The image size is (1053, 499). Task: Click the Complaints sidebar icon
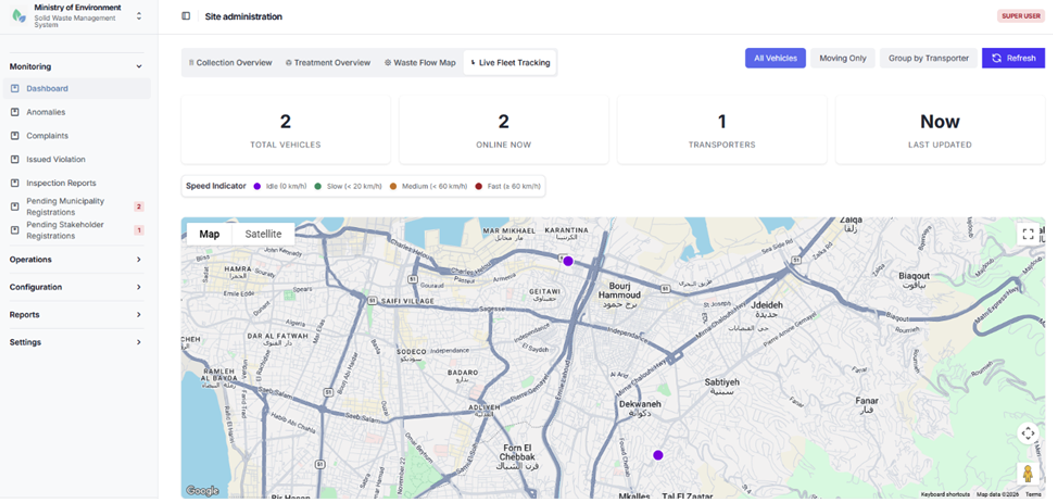click(15, 136)
